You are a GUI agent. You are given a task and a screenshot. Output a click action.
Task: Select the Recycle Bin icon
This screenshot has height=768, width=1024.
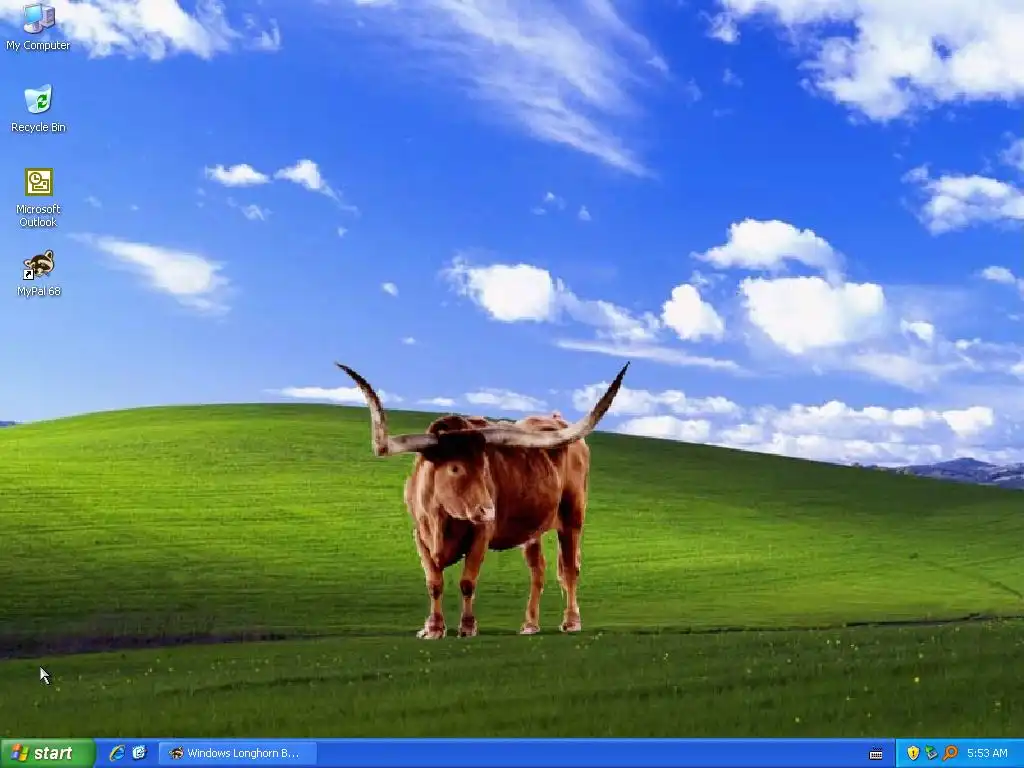39,108
